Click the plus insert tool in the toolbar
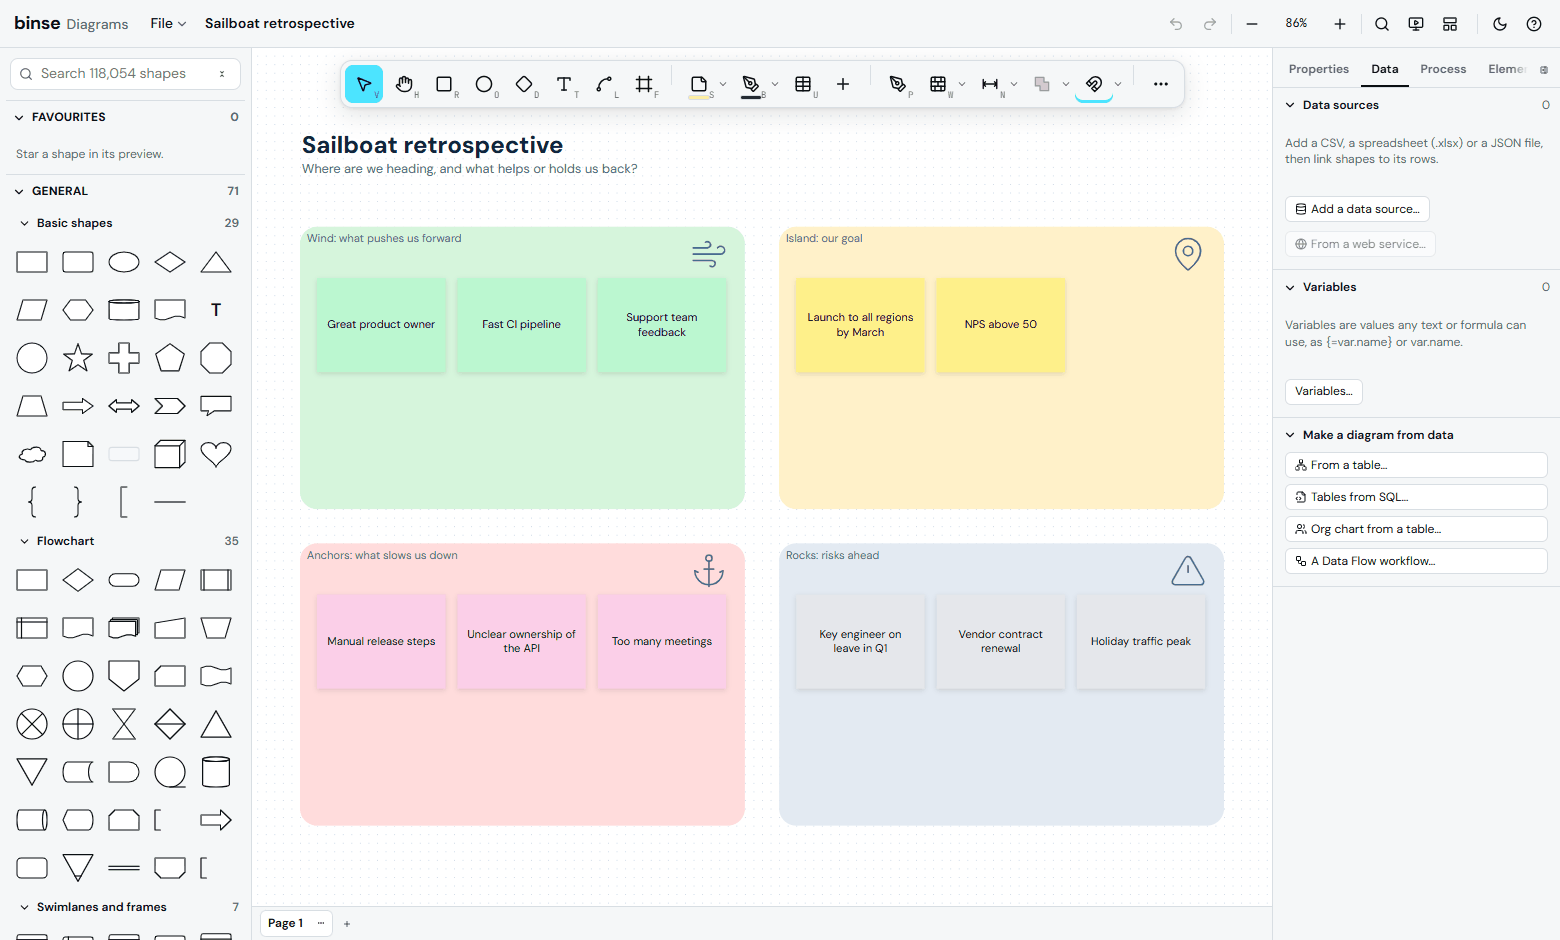This screenshot has height=940, width=1560. [x=843, y=84]
